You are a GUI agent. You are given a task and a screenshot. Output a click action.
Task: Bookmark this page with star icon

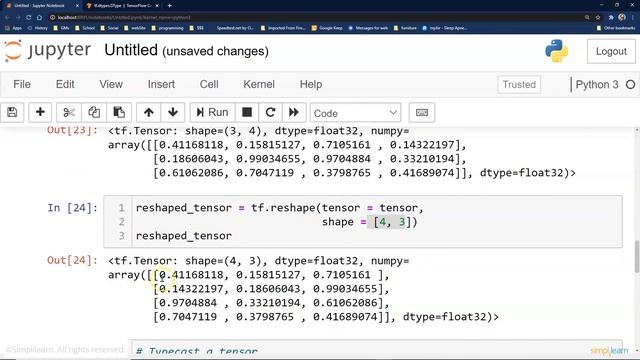(x=598, y=18)
